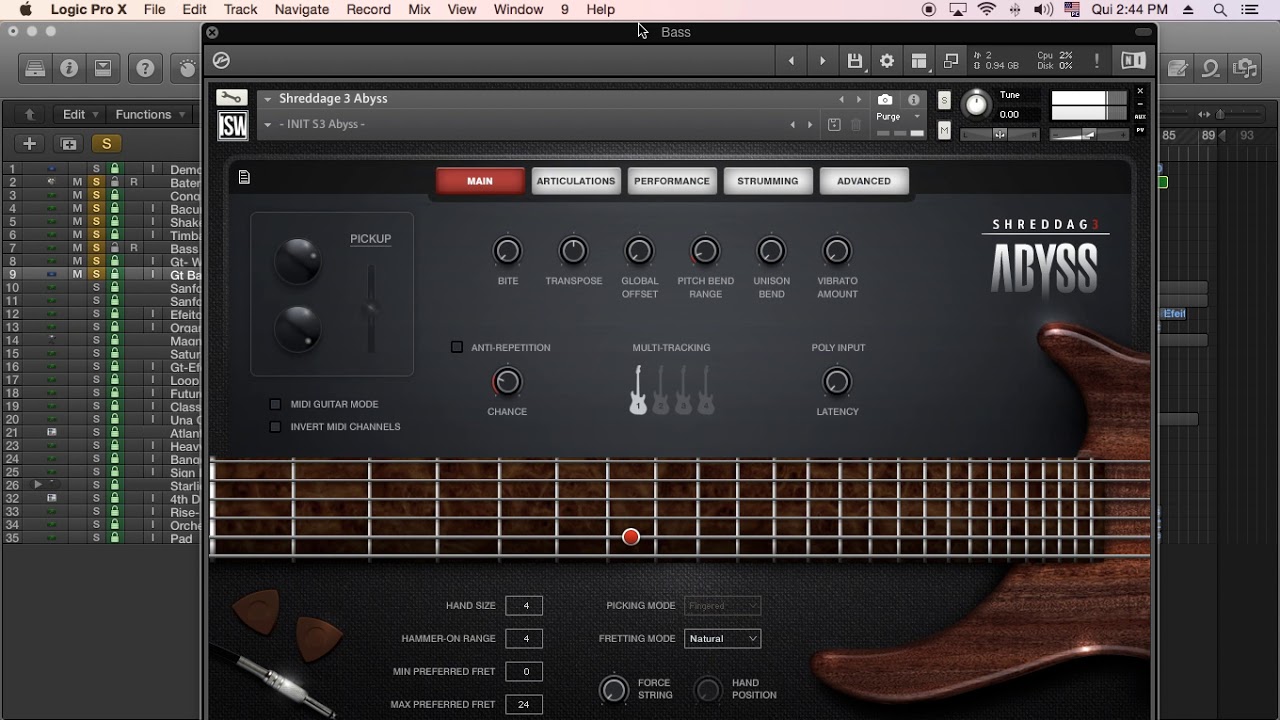This screenshot has width=1280, height=720.
Task: Click the Native Instruments logo
Action: [x=1133, y=61]
